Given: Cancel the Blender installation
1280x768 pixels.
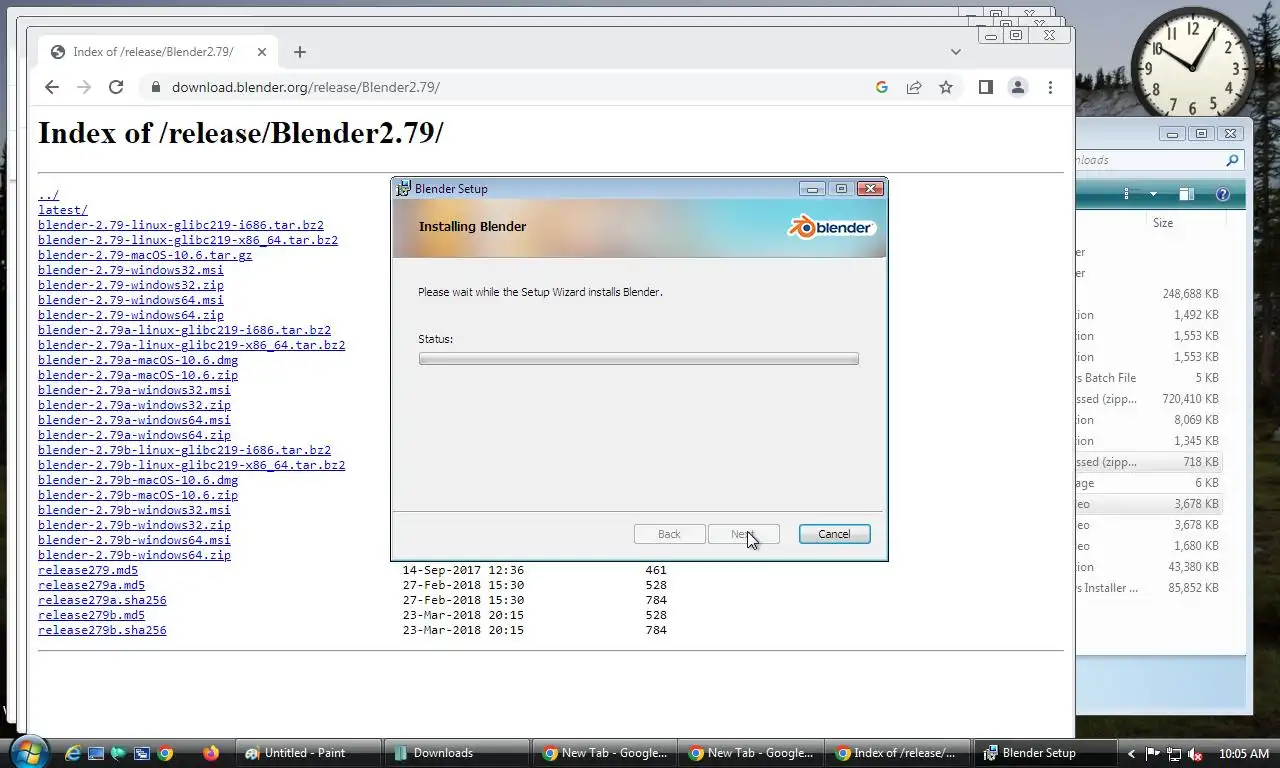Looking at the screenshot, I should click(834, 534).
